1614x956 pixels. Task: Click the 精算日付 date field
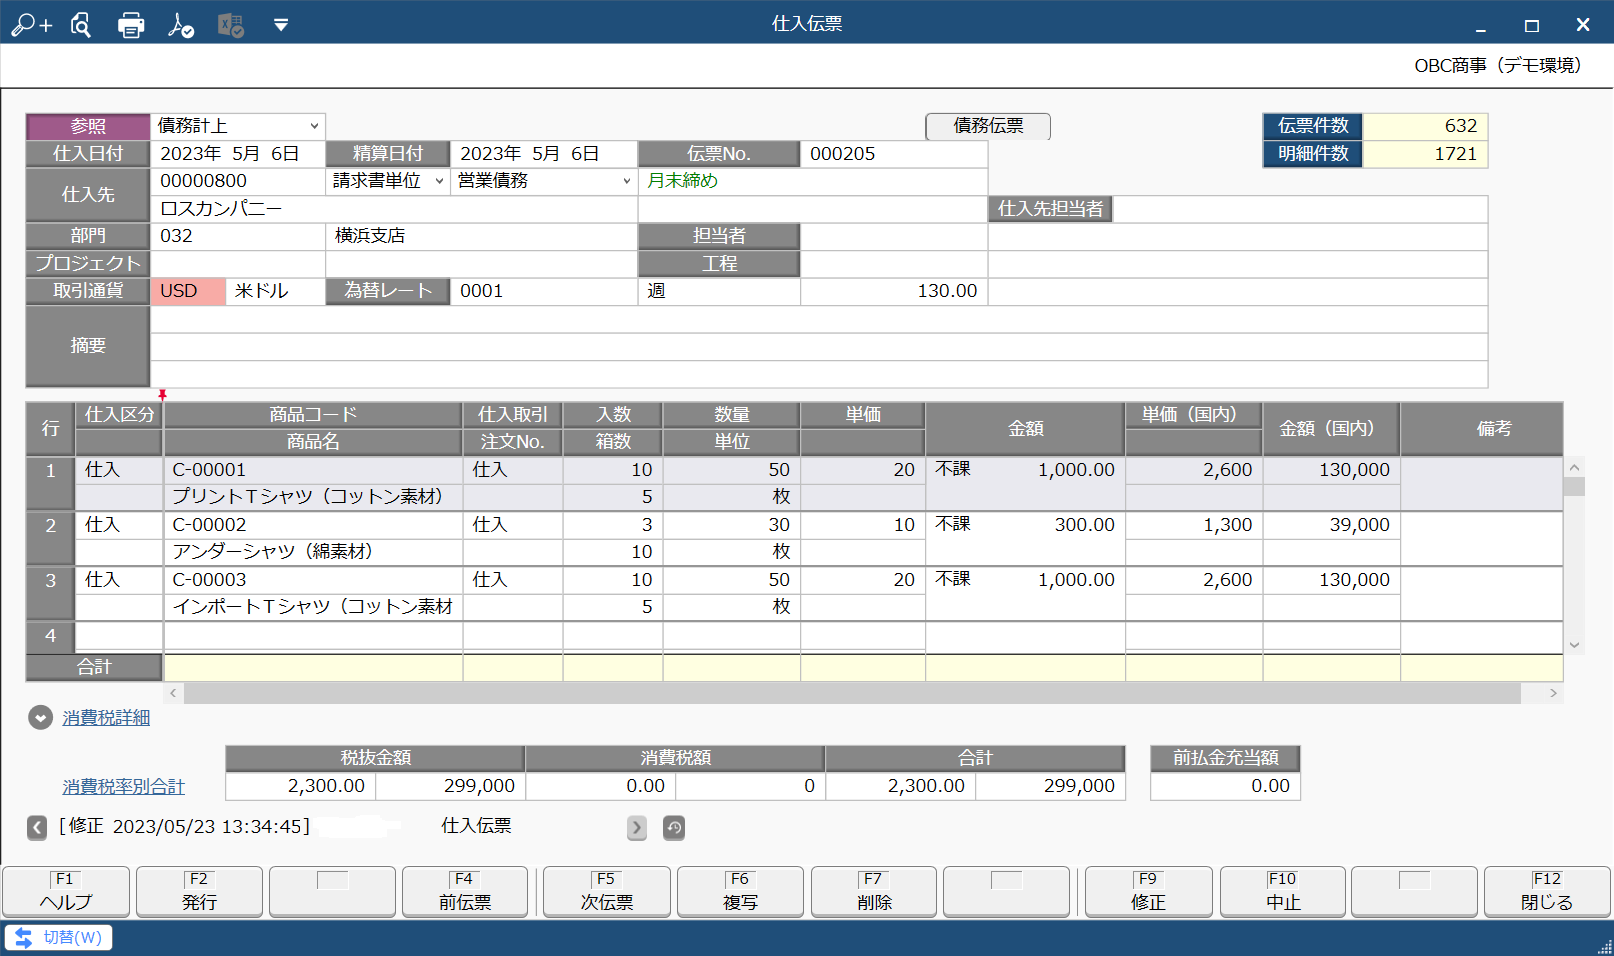point(544,154)
